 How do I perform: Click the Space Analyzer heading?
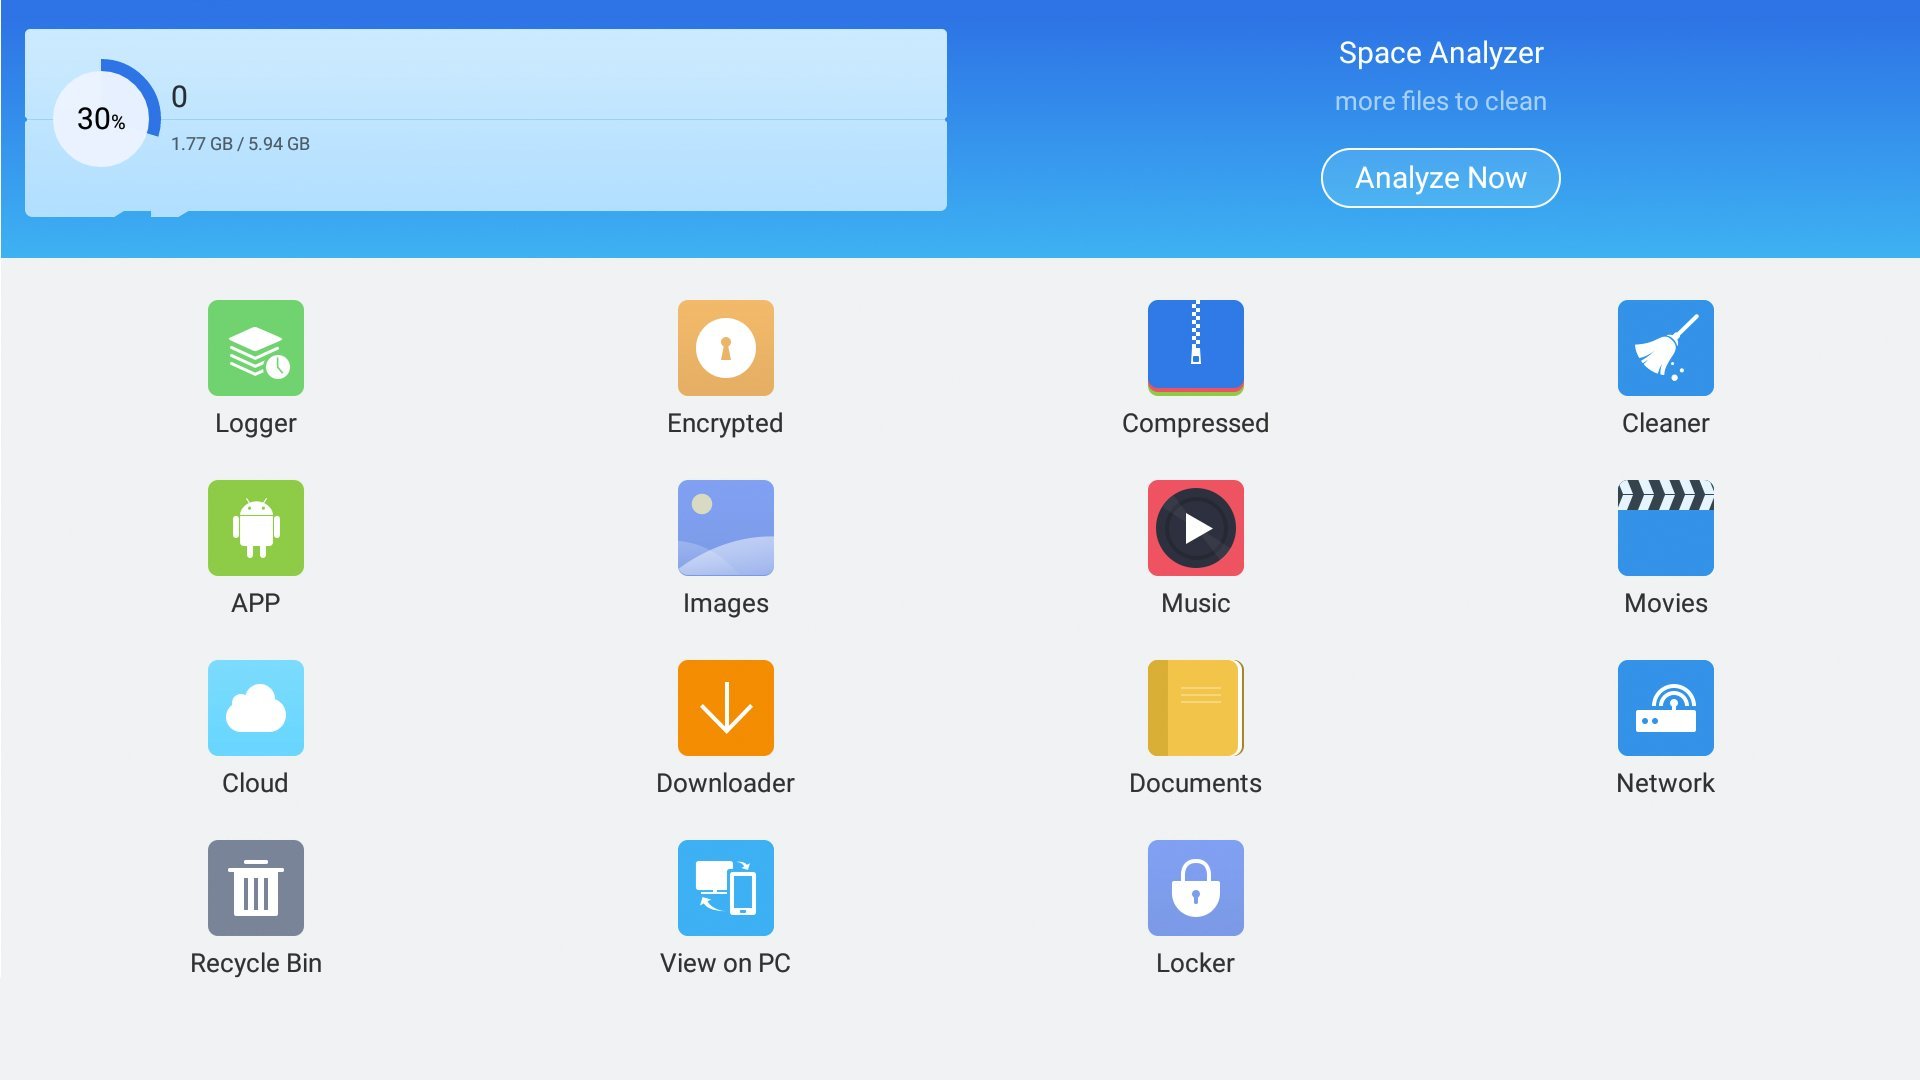[x=1440, y=53]
